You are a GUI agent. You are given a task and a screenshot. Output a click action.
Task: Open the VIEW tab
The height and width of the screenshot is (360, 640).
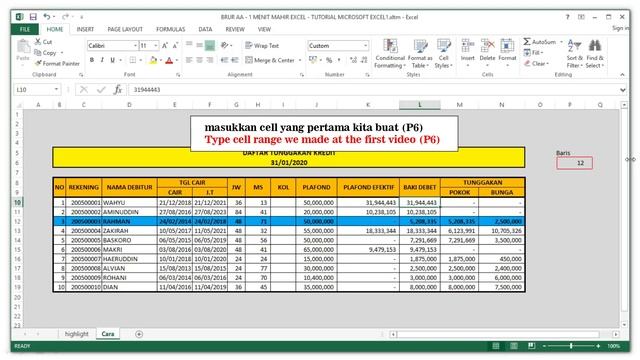pos(264,29)
